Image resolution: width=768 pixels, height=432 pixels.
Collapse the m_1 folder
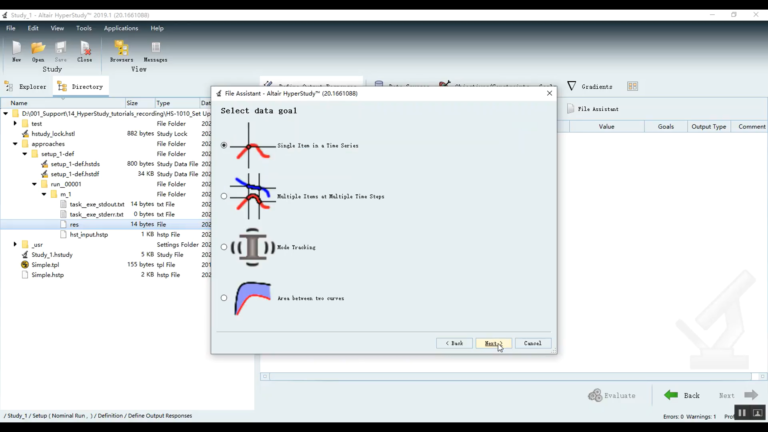[44, 194]
